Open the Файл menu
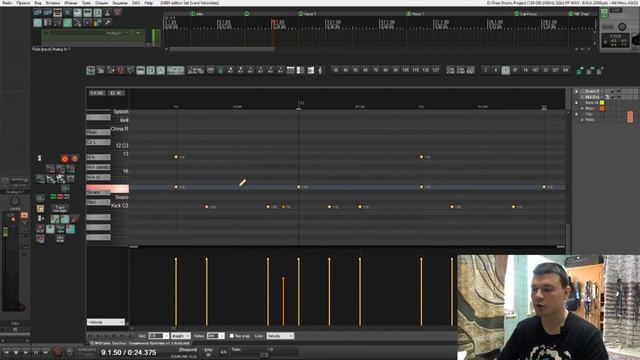Viewport: 640px width, 360px height. [7, 3]
